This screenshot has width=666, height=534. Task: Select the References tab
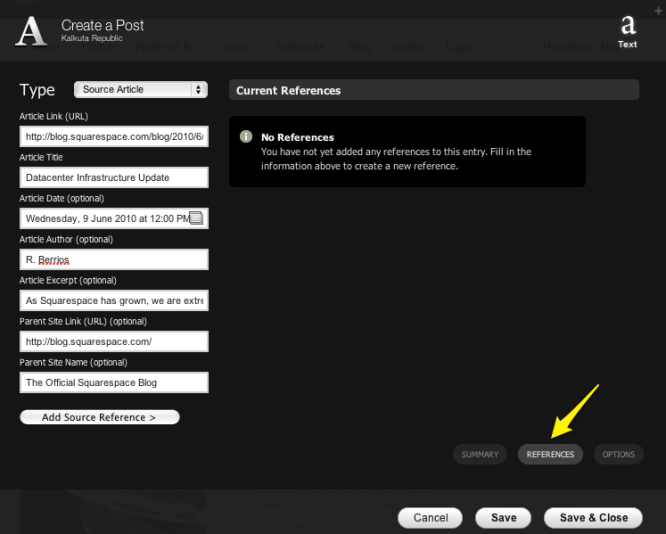(x=550, y=454)
